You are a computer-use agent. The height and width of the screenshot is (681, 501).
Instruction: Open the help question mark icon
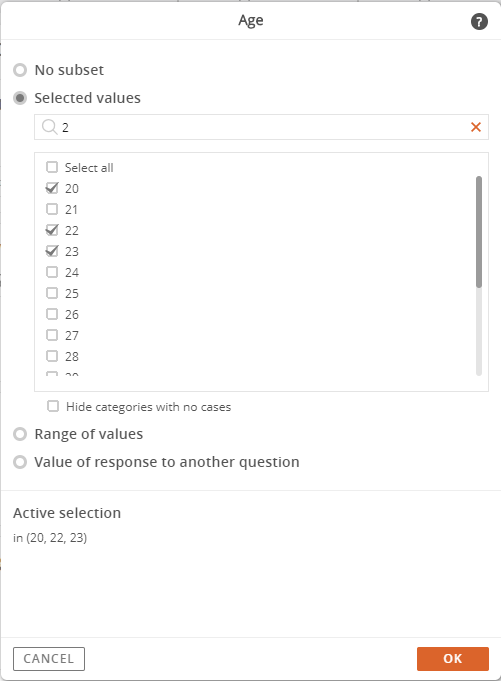[479, 22]
